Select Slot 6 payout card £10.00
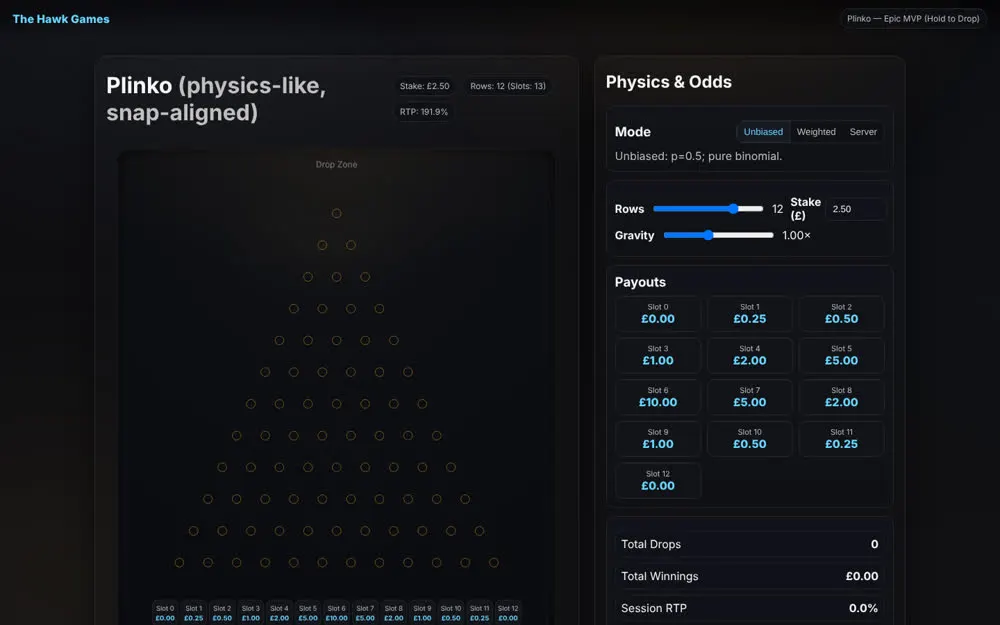 coord(658,397)
